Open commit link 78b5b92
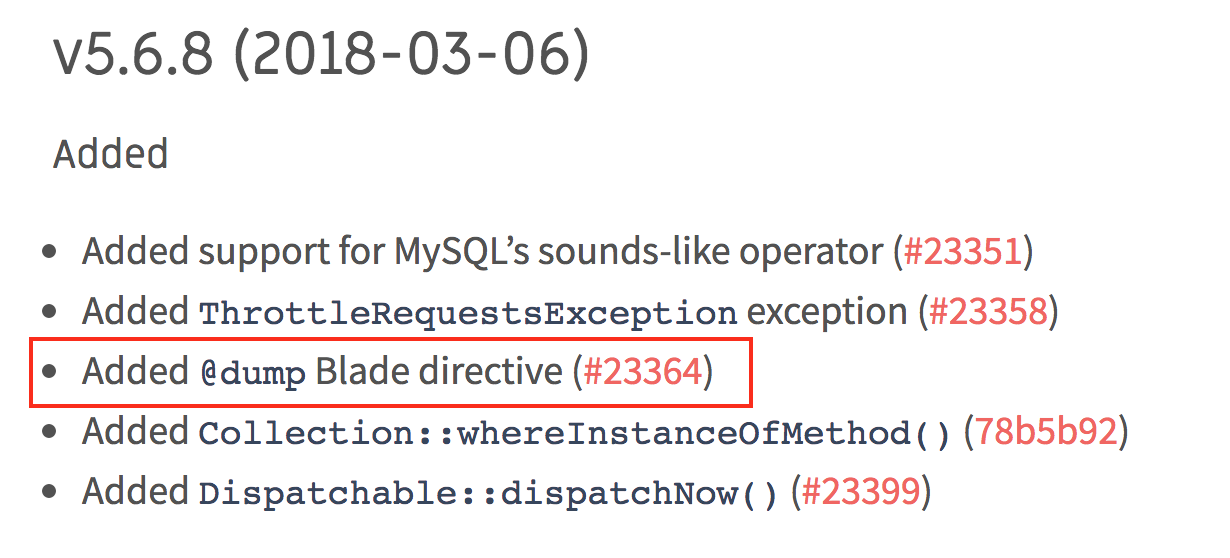This screenshot has height=558, width=1230. [x=1047, y=432]
